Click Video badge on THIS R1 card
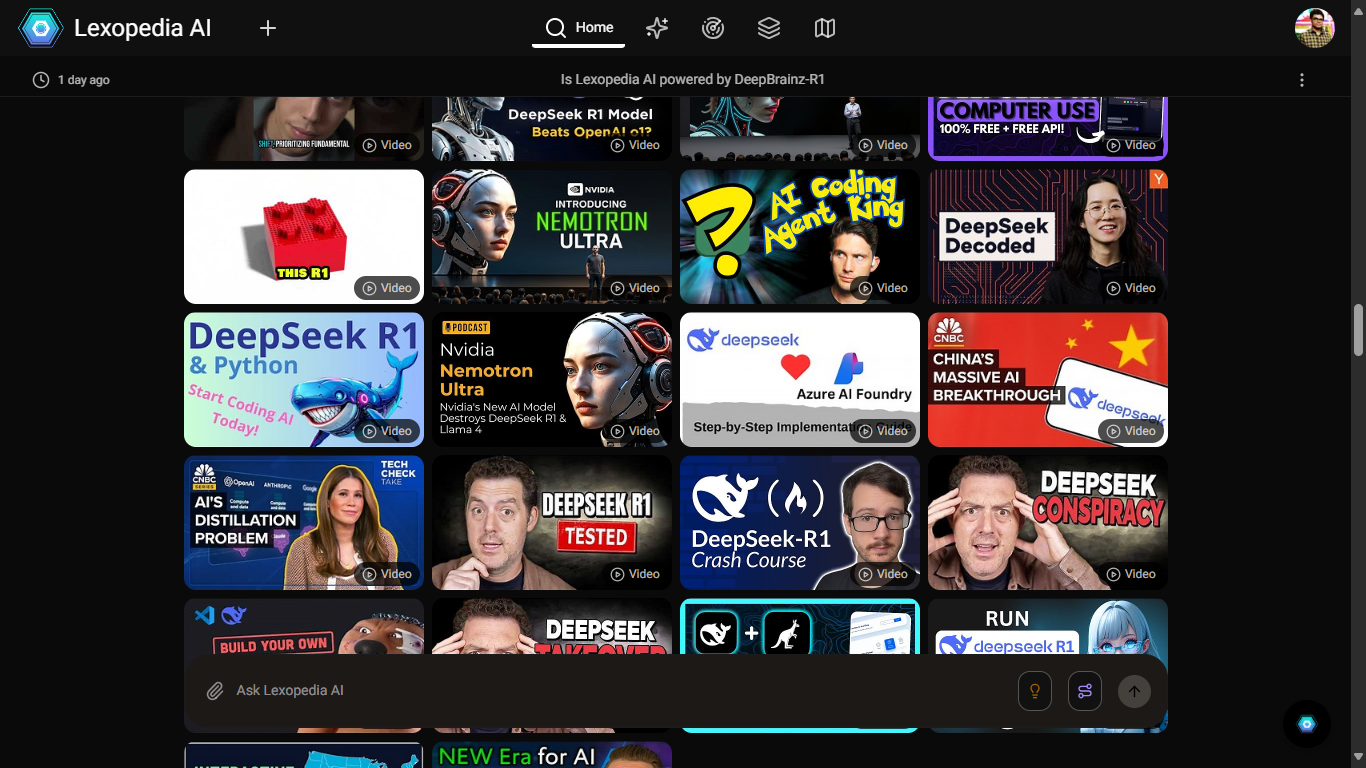The image size is (1366, 768). tap(387, 288)
